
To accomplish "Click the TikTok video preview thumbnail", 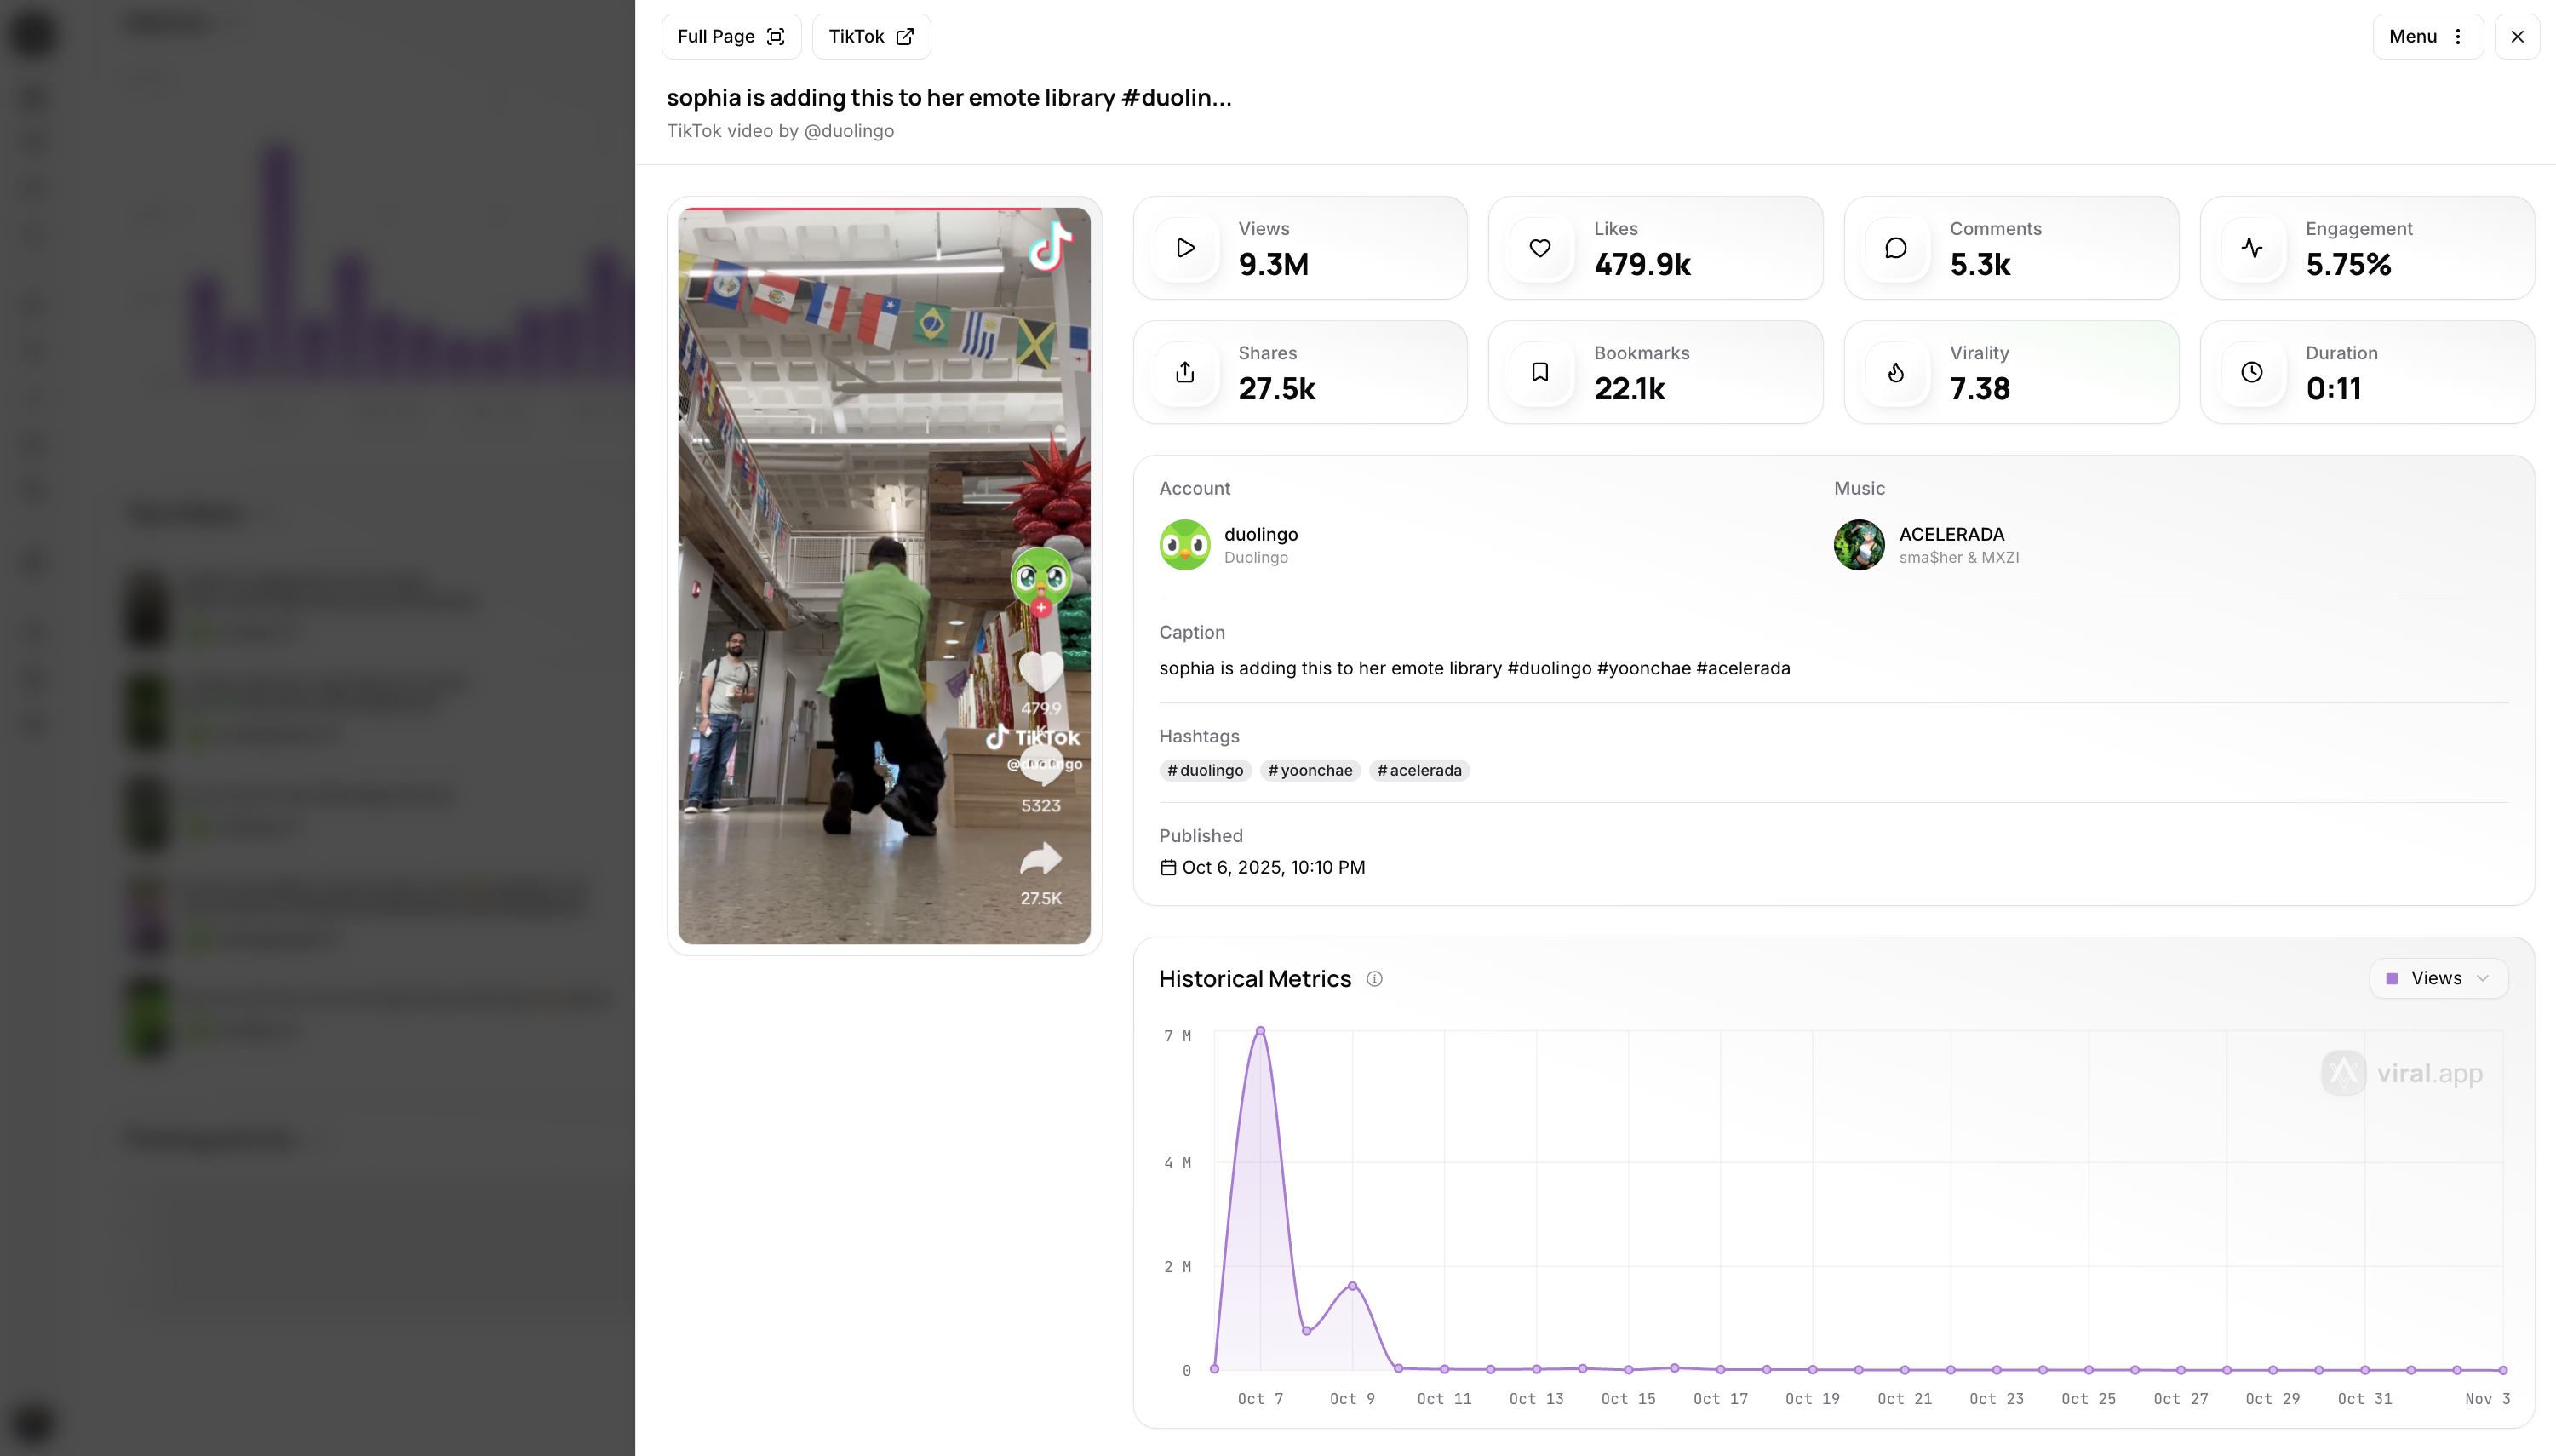I will click(884, 575).
